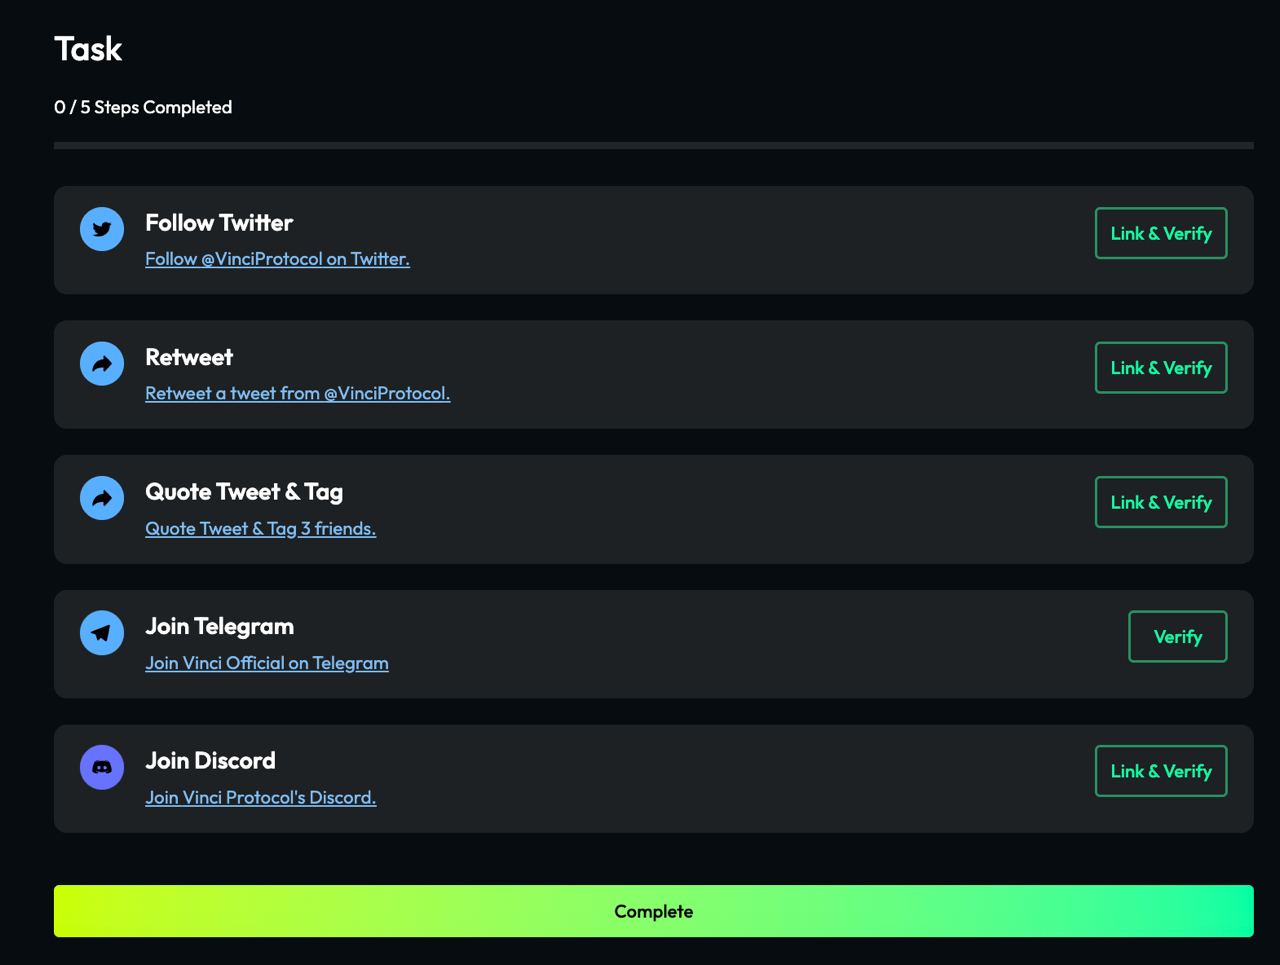The height and width of the screenshot is (965, 1280).
Task: Open the Join Vinci Official on Telegram link
Action: tap(267, 663)
